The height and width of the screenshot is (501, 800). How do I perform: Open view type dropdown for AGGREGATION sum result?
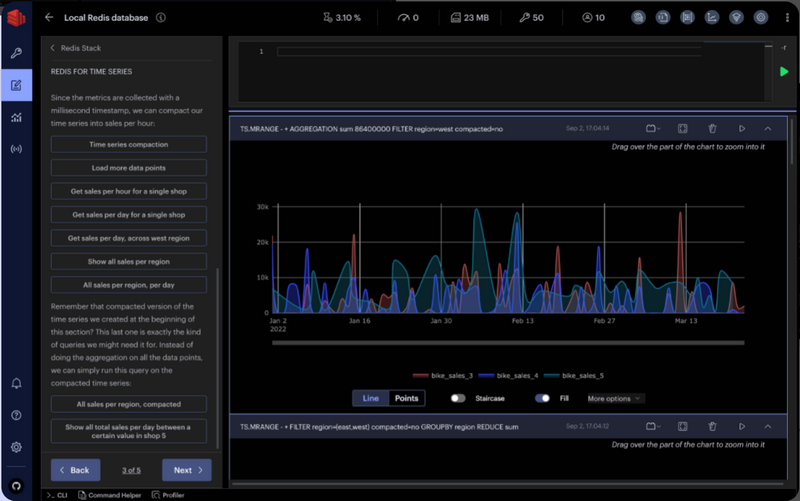coord(653,129)
